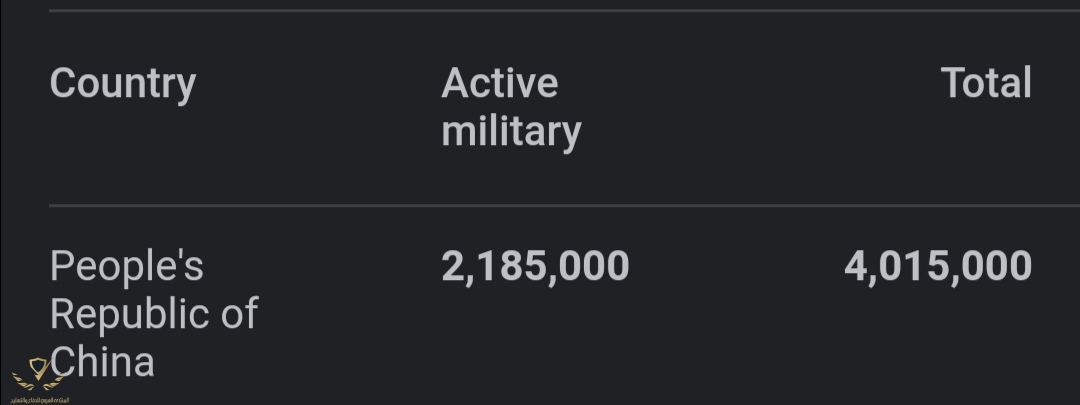Image resolution: width=1080 pixels, height=405 pixels.
Task: Click the word military in the header
Action: [x=511, y=132]
